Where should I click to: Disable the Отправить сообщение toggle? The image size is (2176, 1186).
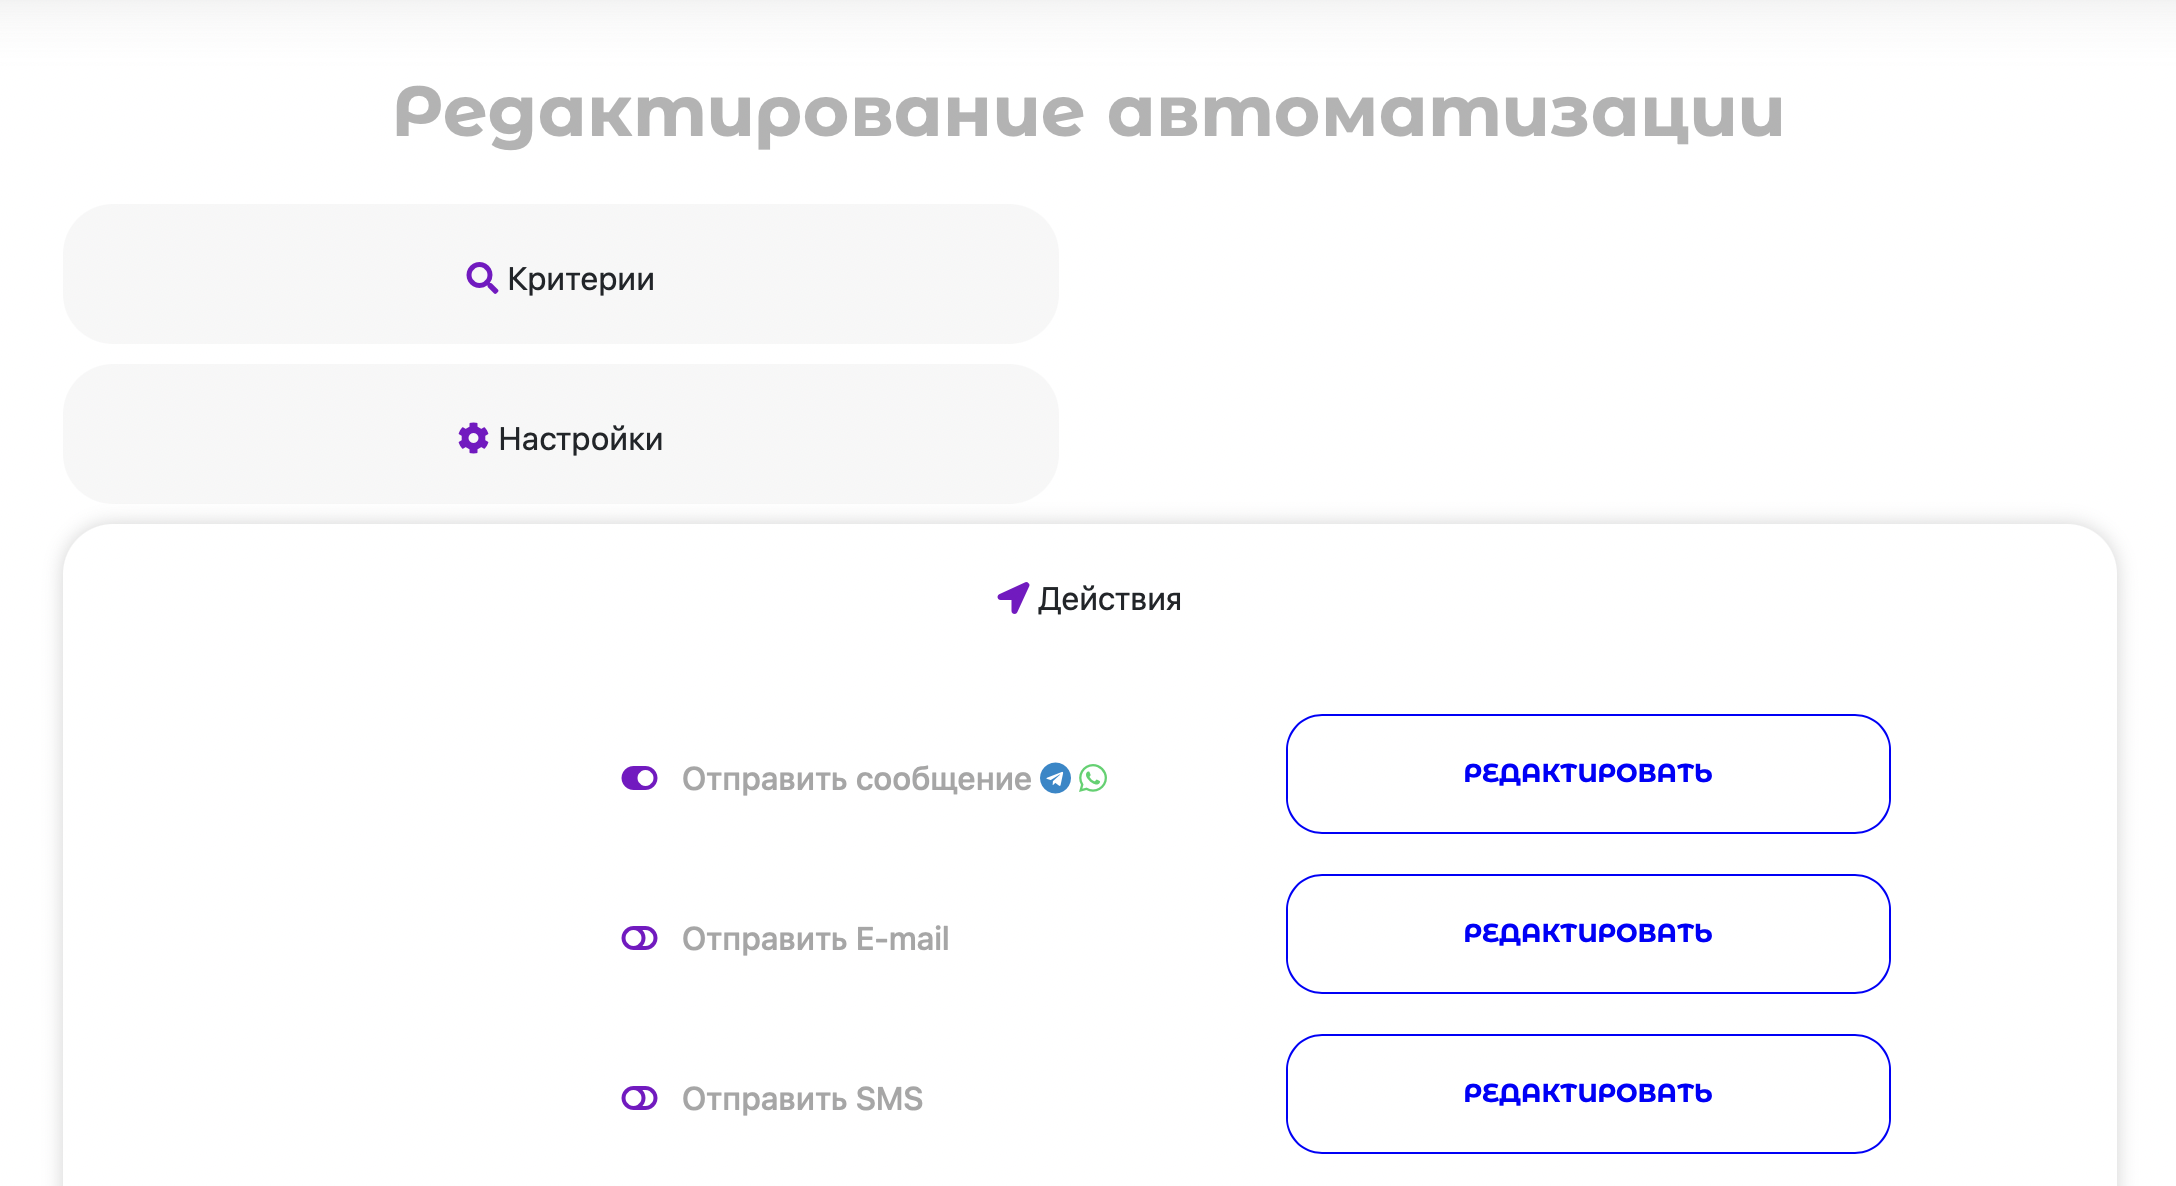pyautogui.click(x=639, y=778)
